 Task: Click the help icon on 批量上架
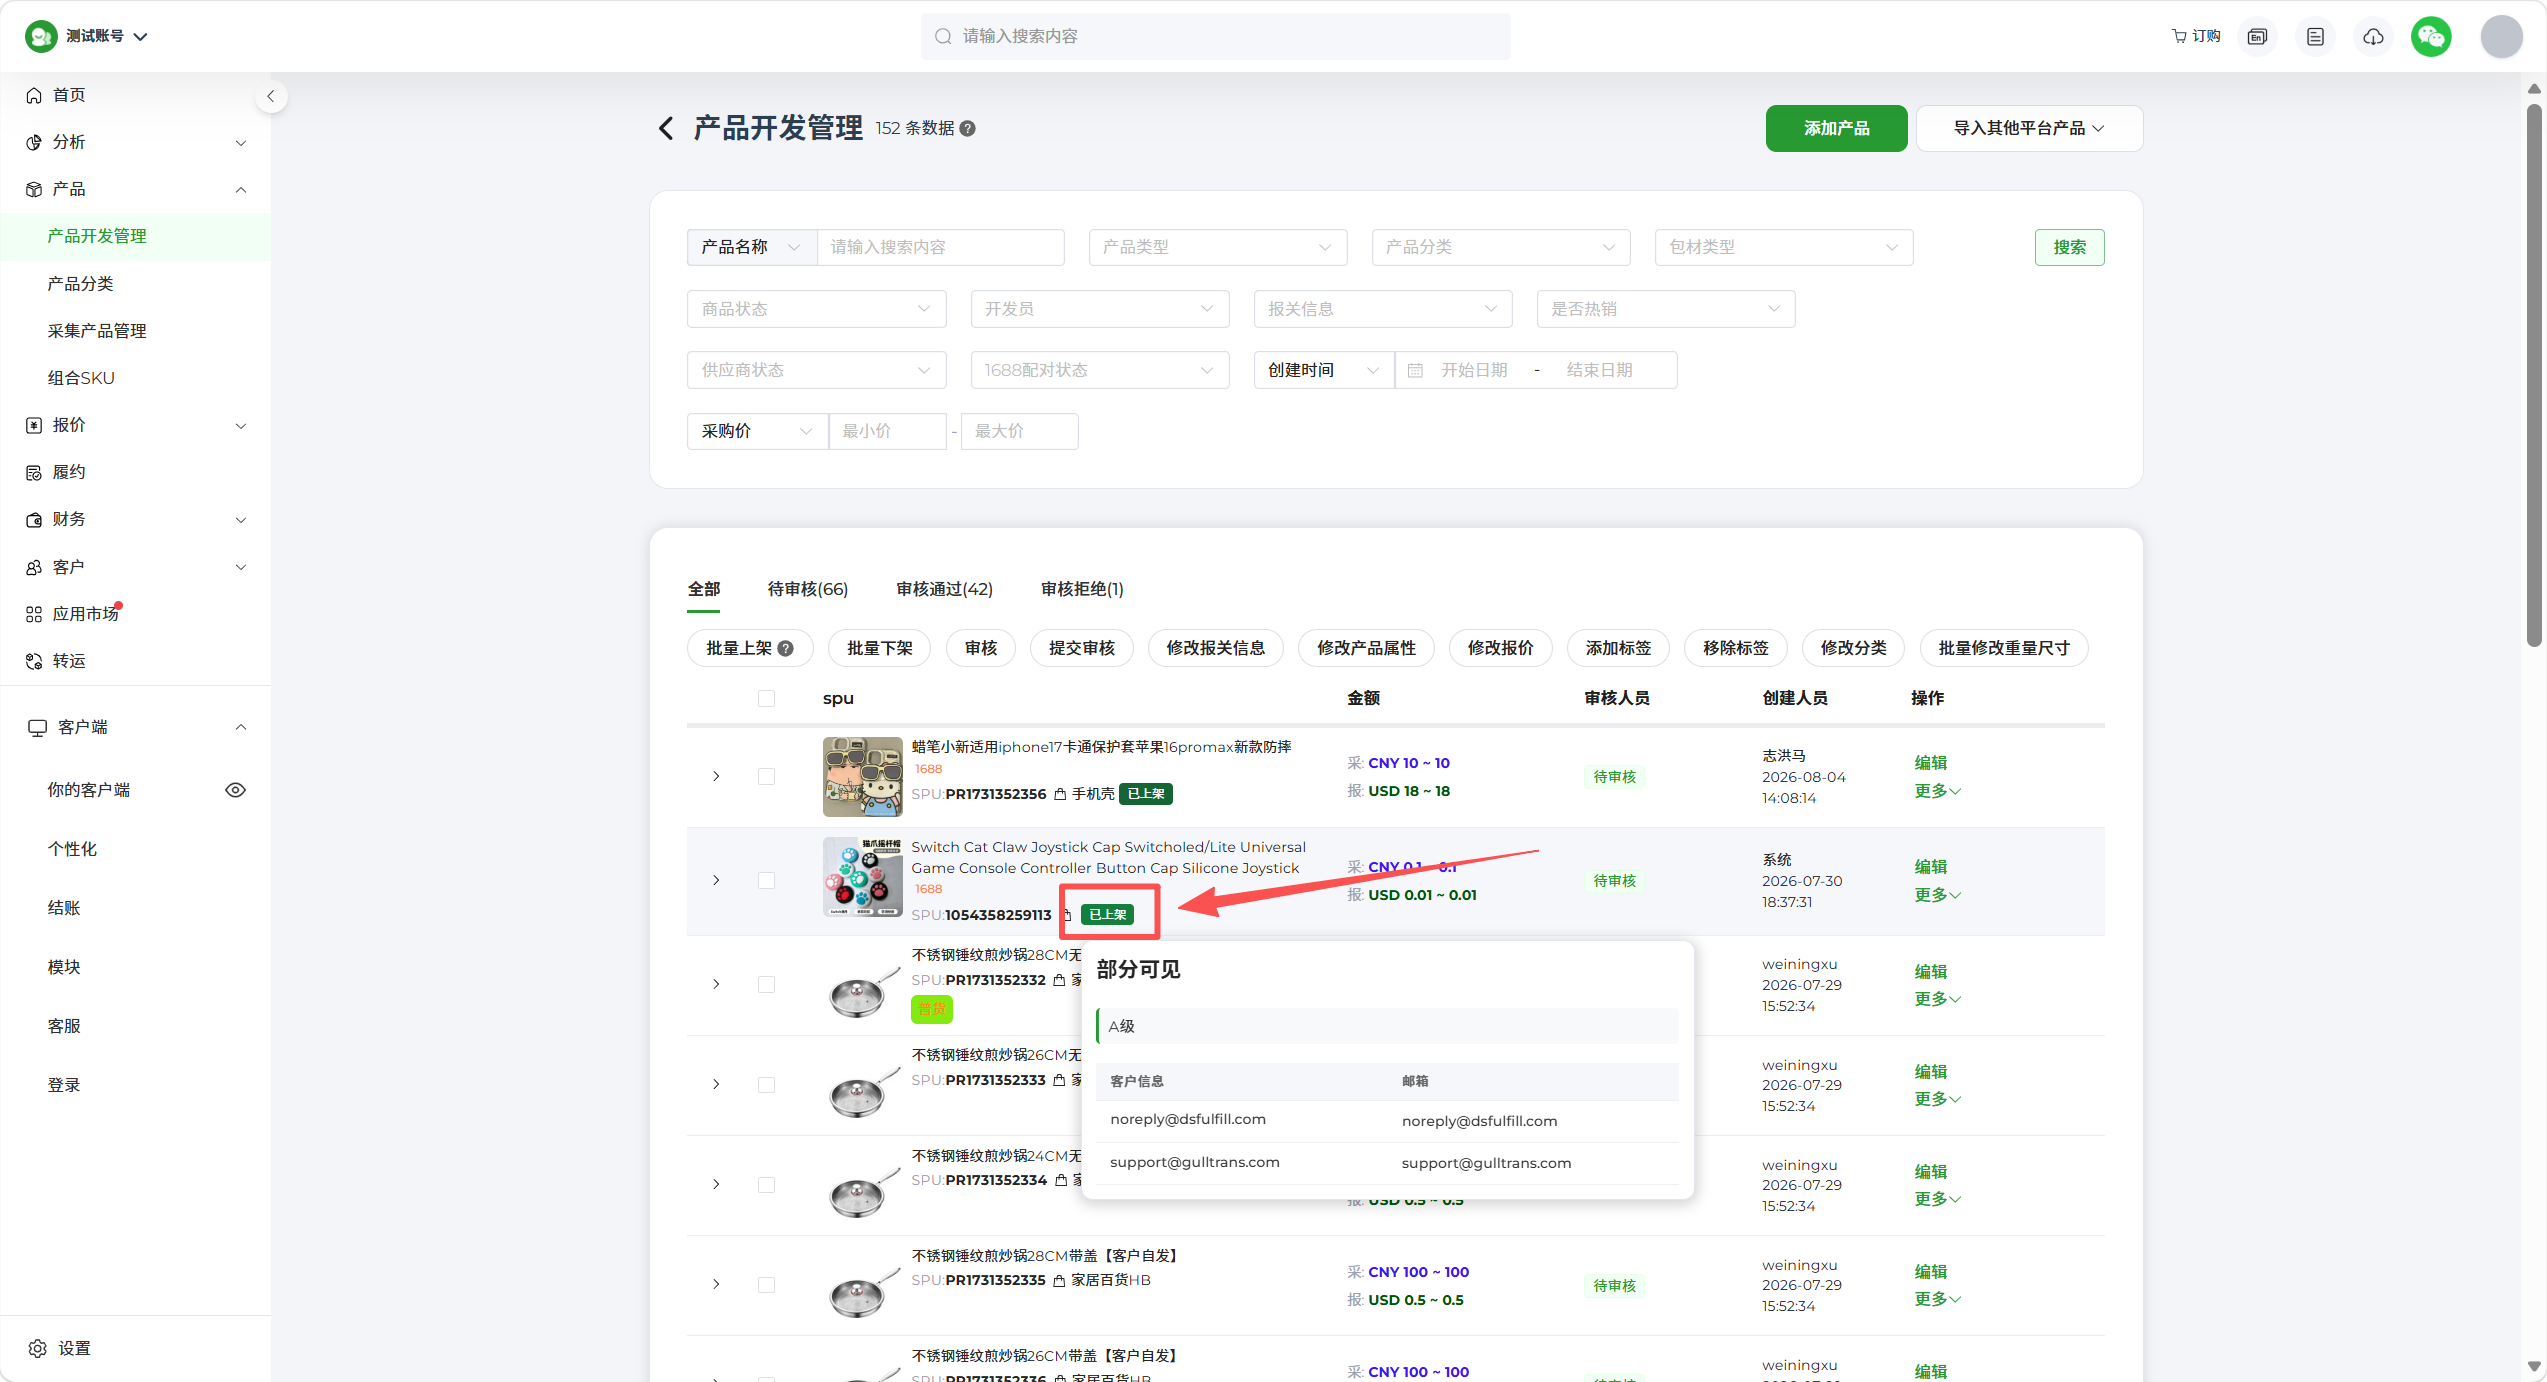[787, 648]
